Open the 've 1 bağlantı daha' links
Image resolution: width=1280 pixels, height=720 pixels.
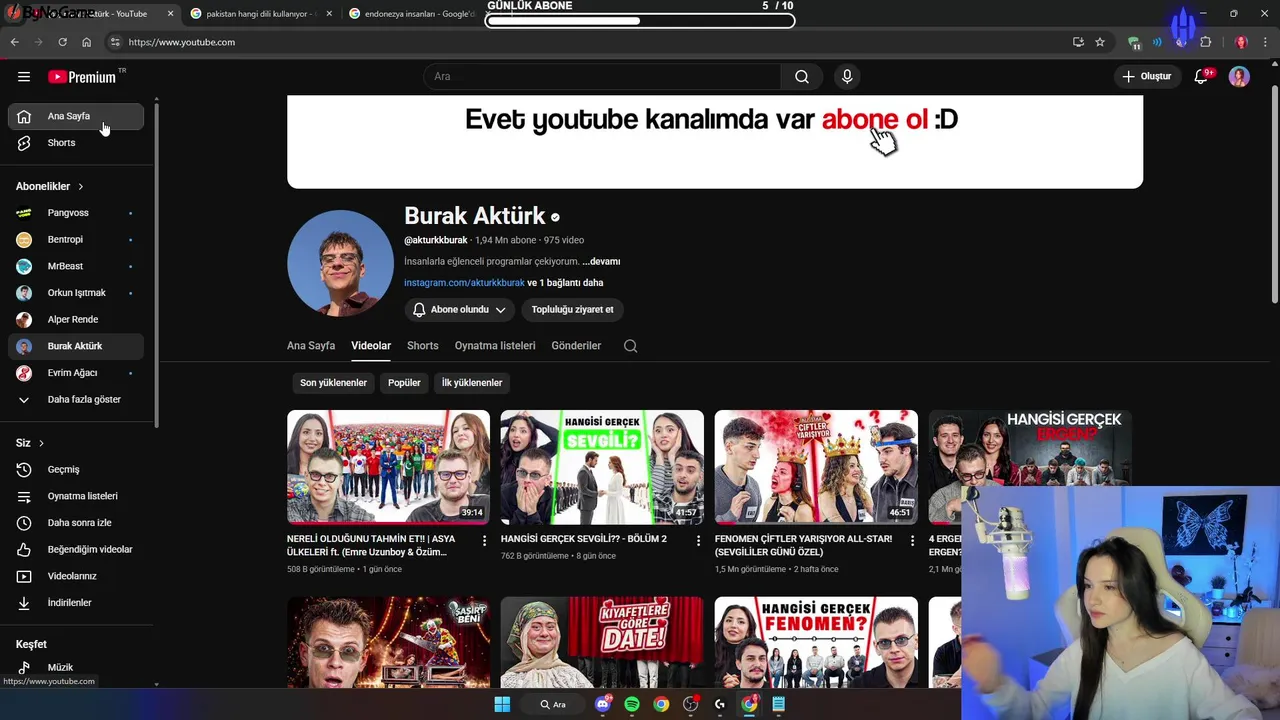(565, 283)
